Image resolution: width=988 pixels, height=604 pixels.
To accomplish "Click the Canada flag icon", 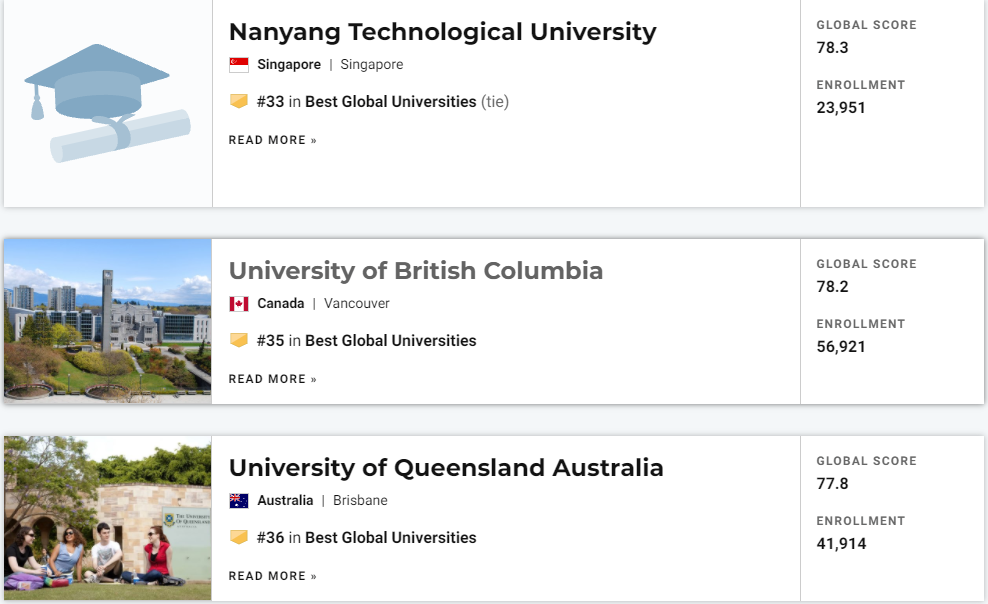I will click(x=239, y=304).
